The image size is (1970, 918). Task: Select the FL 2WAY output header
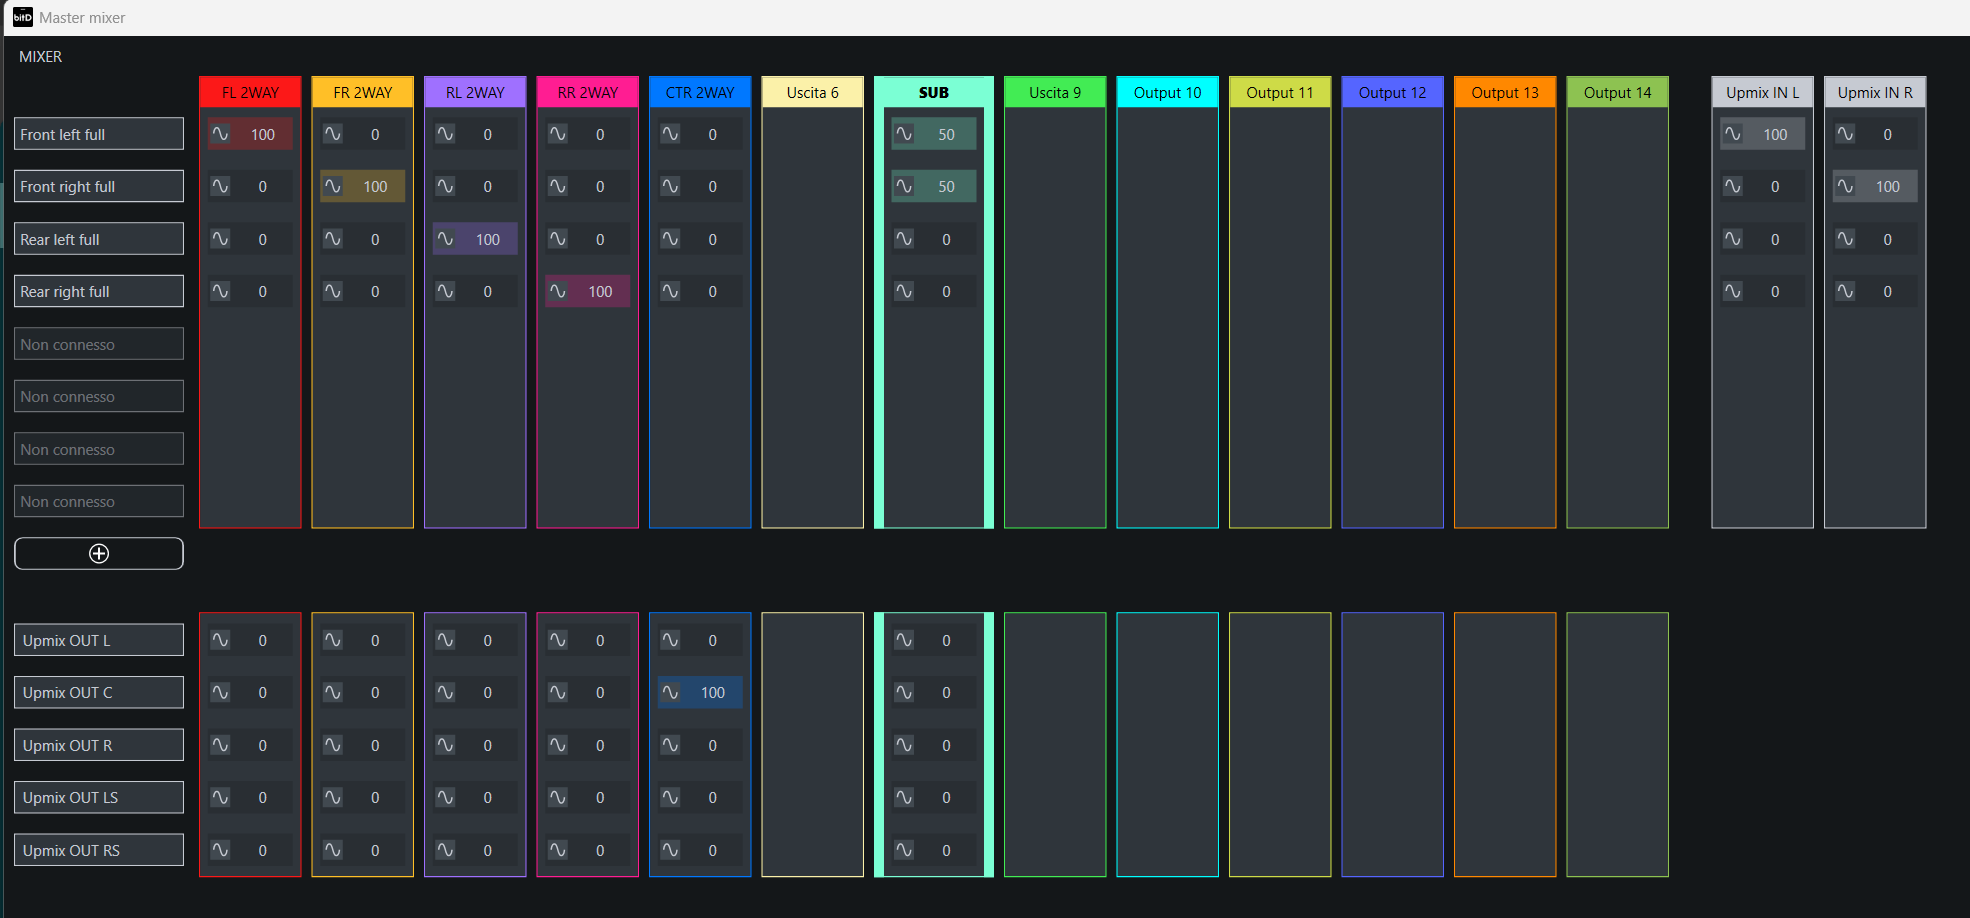[250, 92]
